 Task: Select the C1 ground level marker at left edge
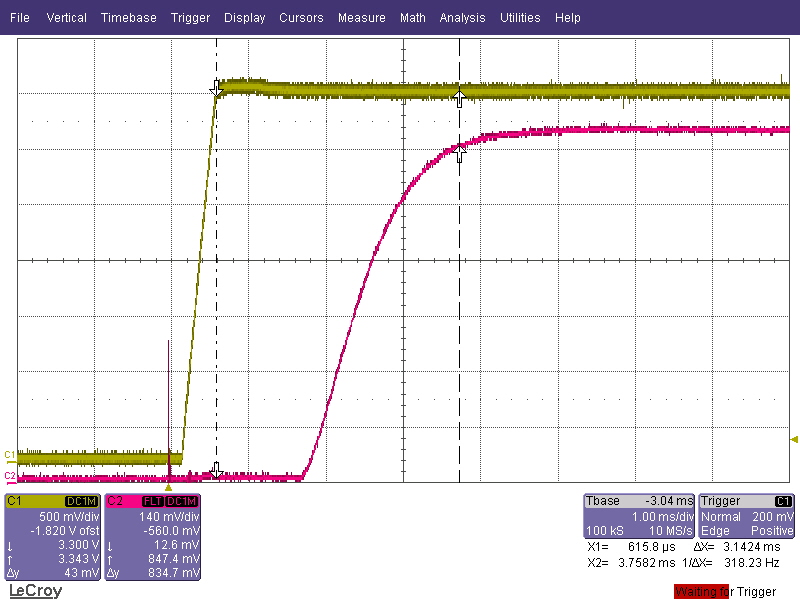10,455
